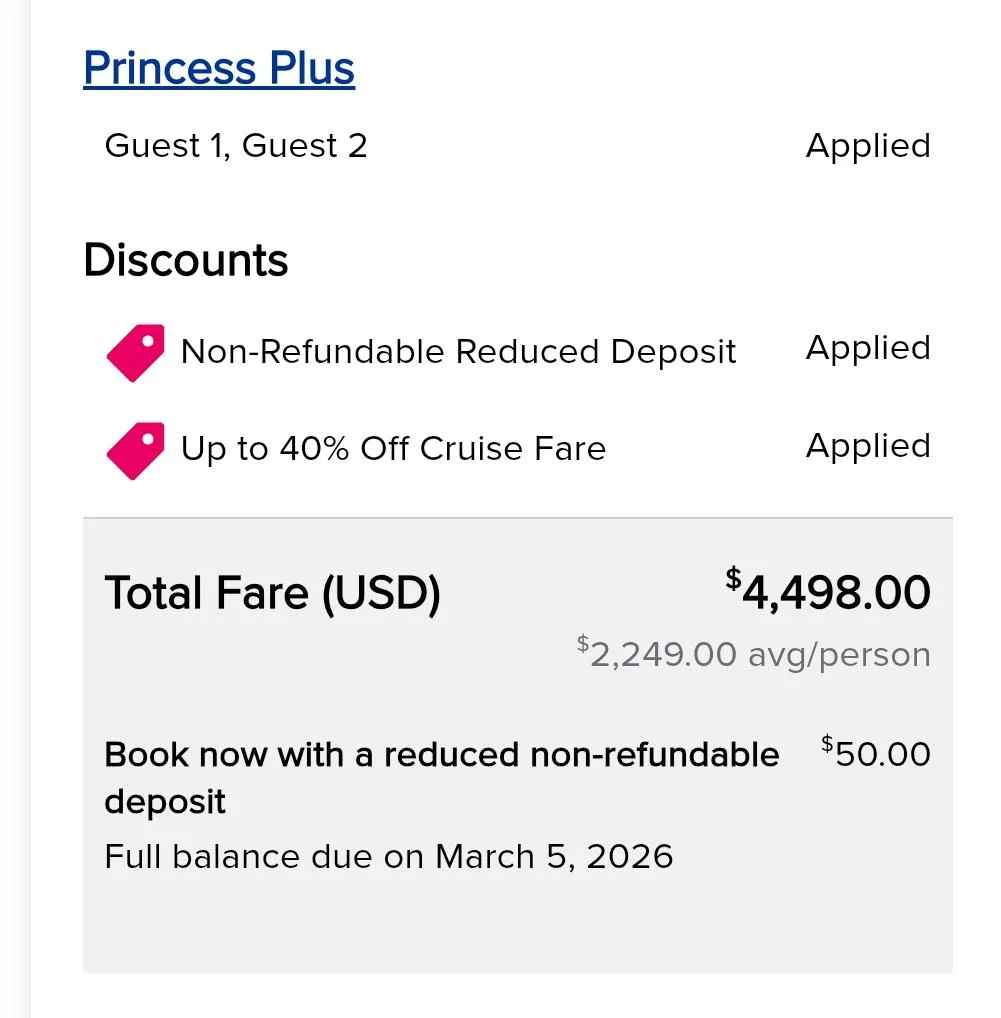The width and height of the screenshot is (1001, 1018).
Task: Click the 40% Off Cruise Fare tag icon
Action: 135,450
